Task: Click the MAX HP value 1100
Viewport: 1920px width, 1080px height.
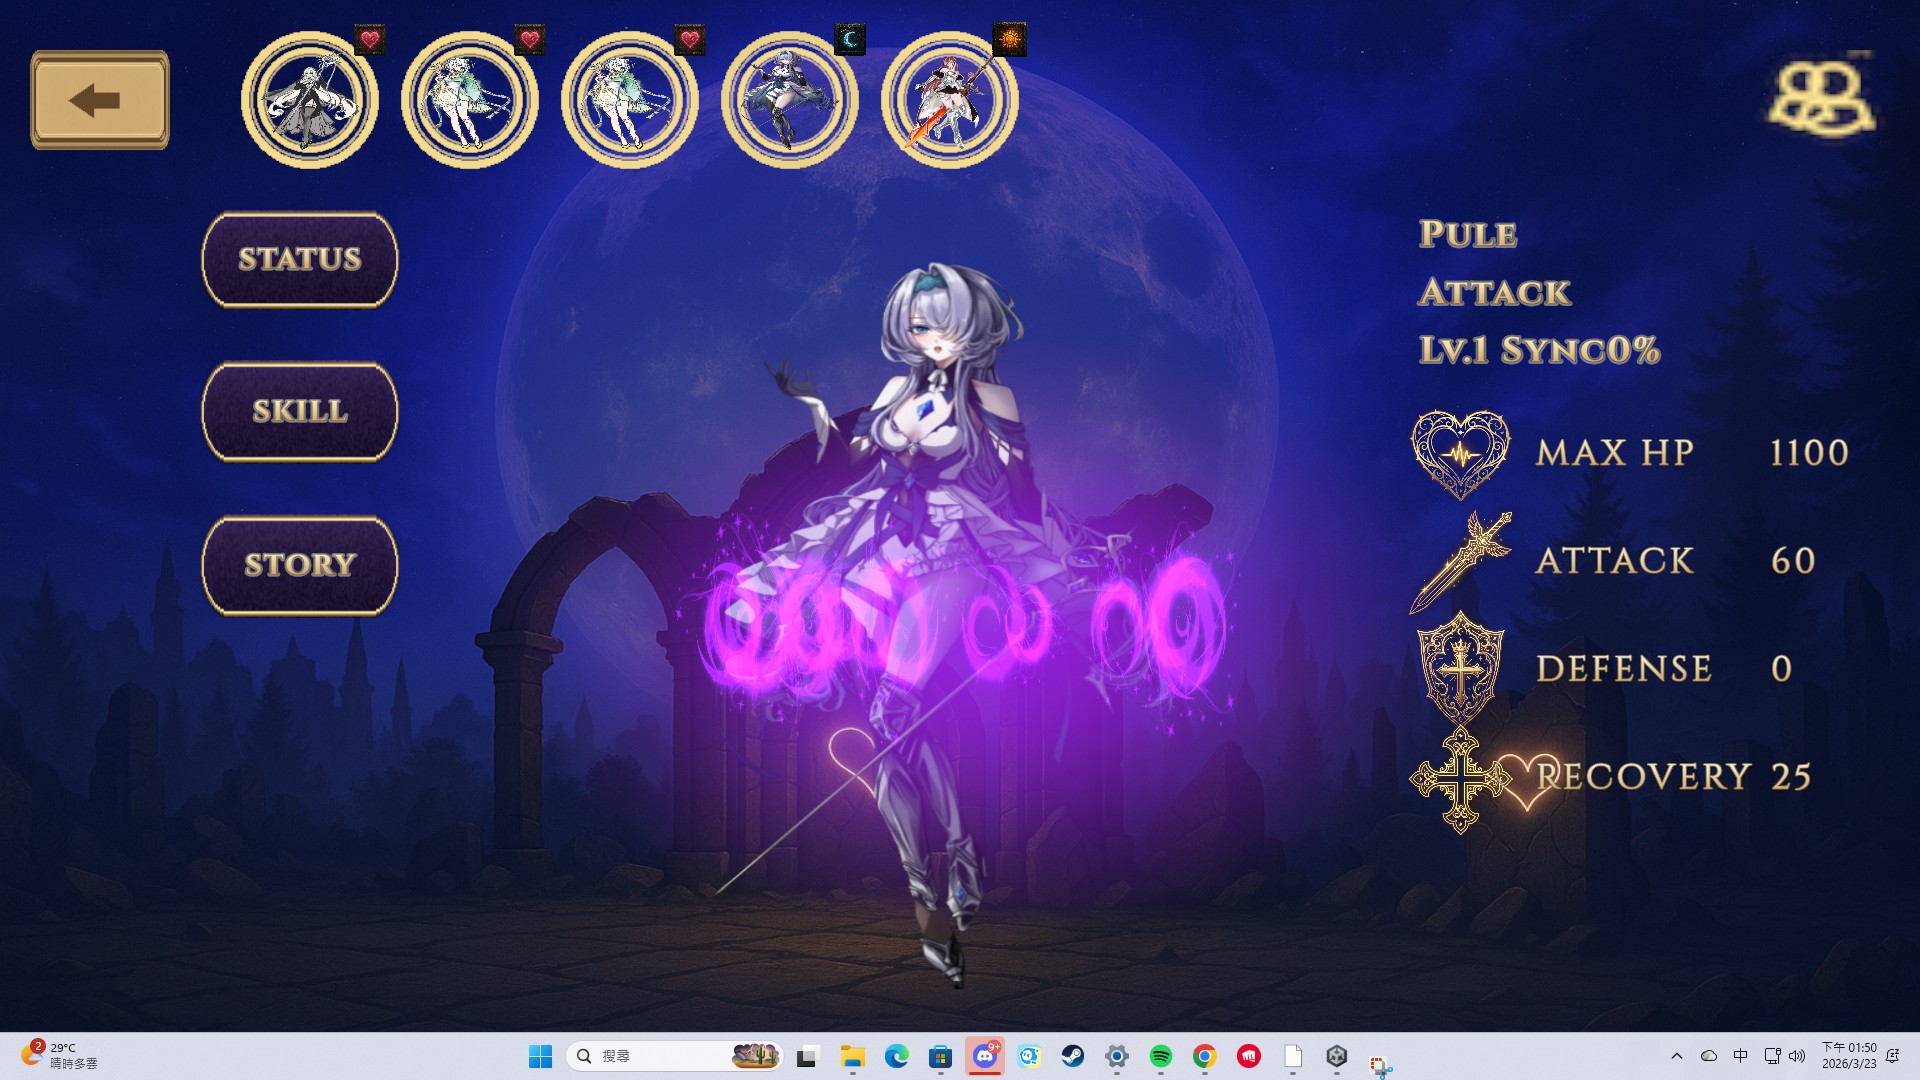Action: tap(1809, 453)
